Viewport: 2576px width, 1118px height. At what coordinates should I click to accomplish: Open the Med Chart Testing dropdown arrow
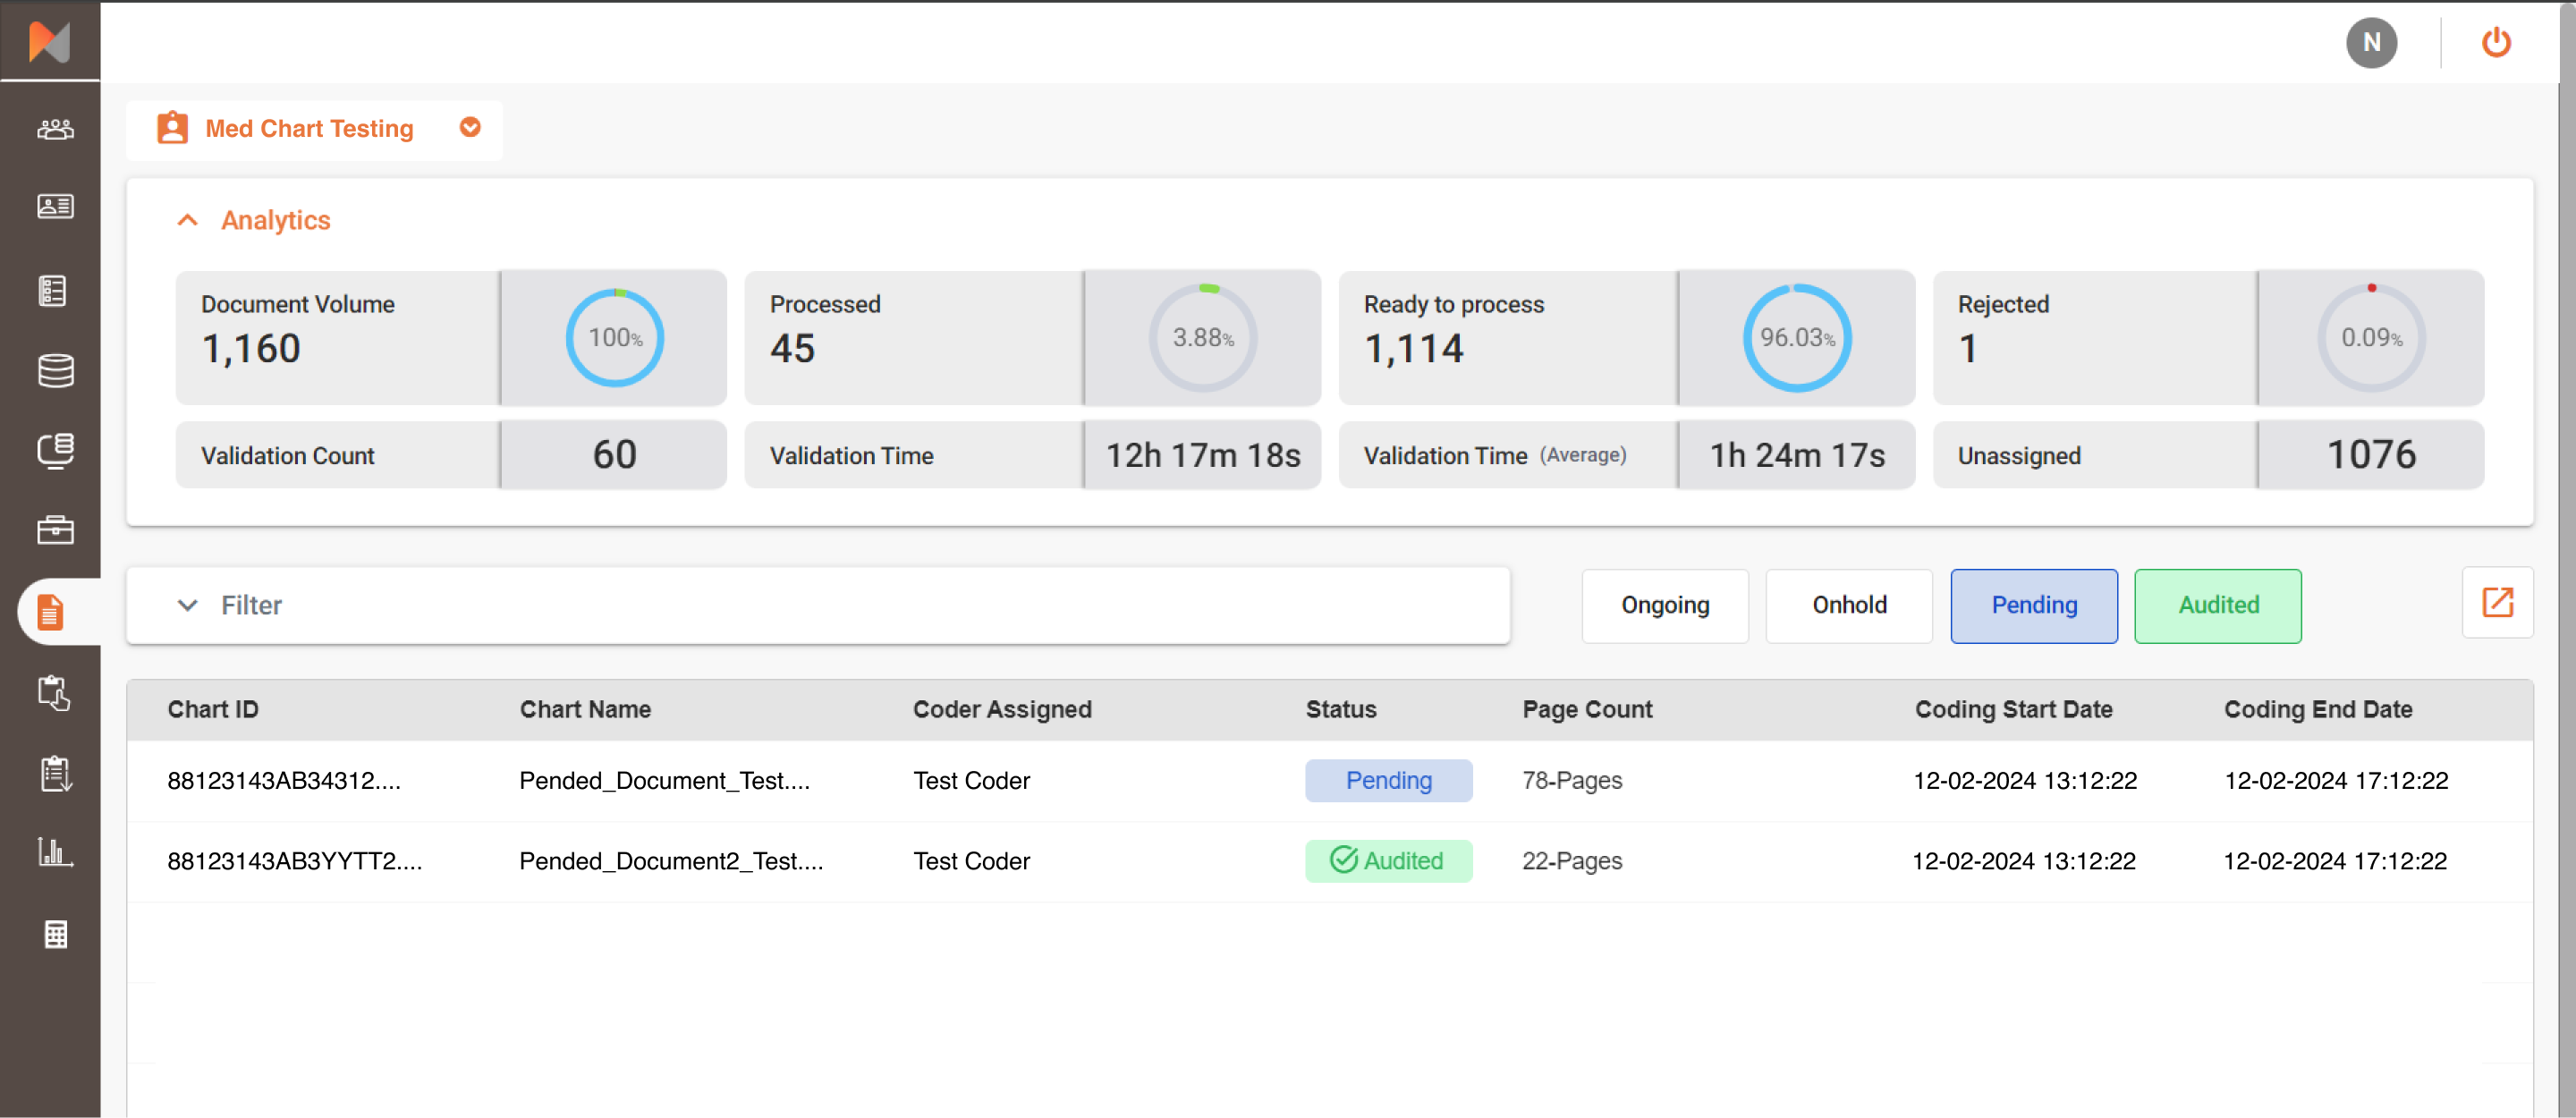(x=470, y=127)
